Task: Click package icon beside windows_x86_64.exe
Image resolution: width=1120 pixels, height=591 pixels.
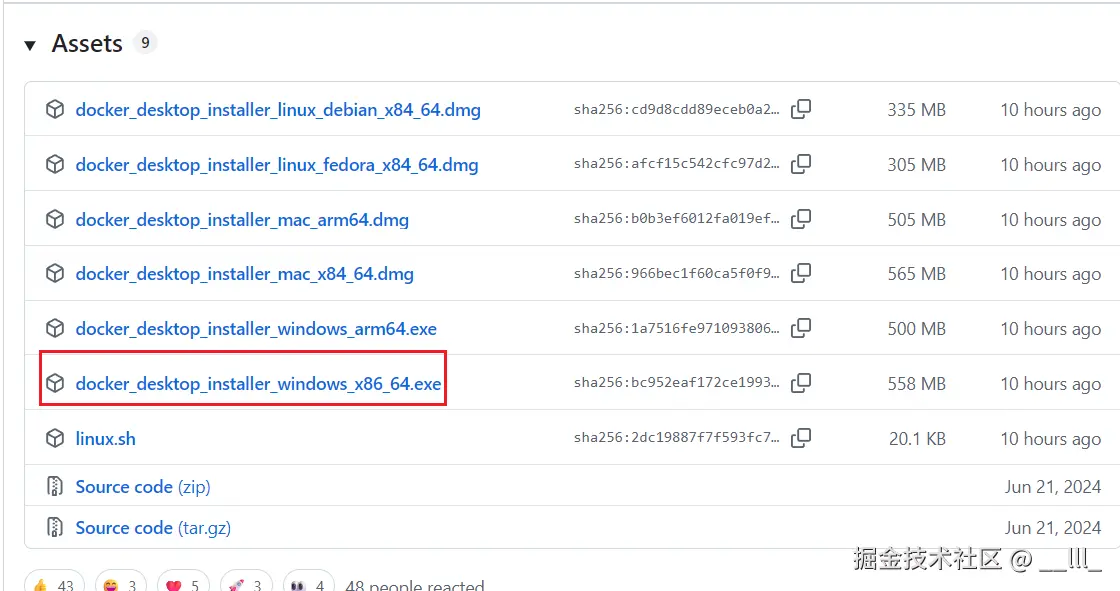Action: [x=55, y=384]
